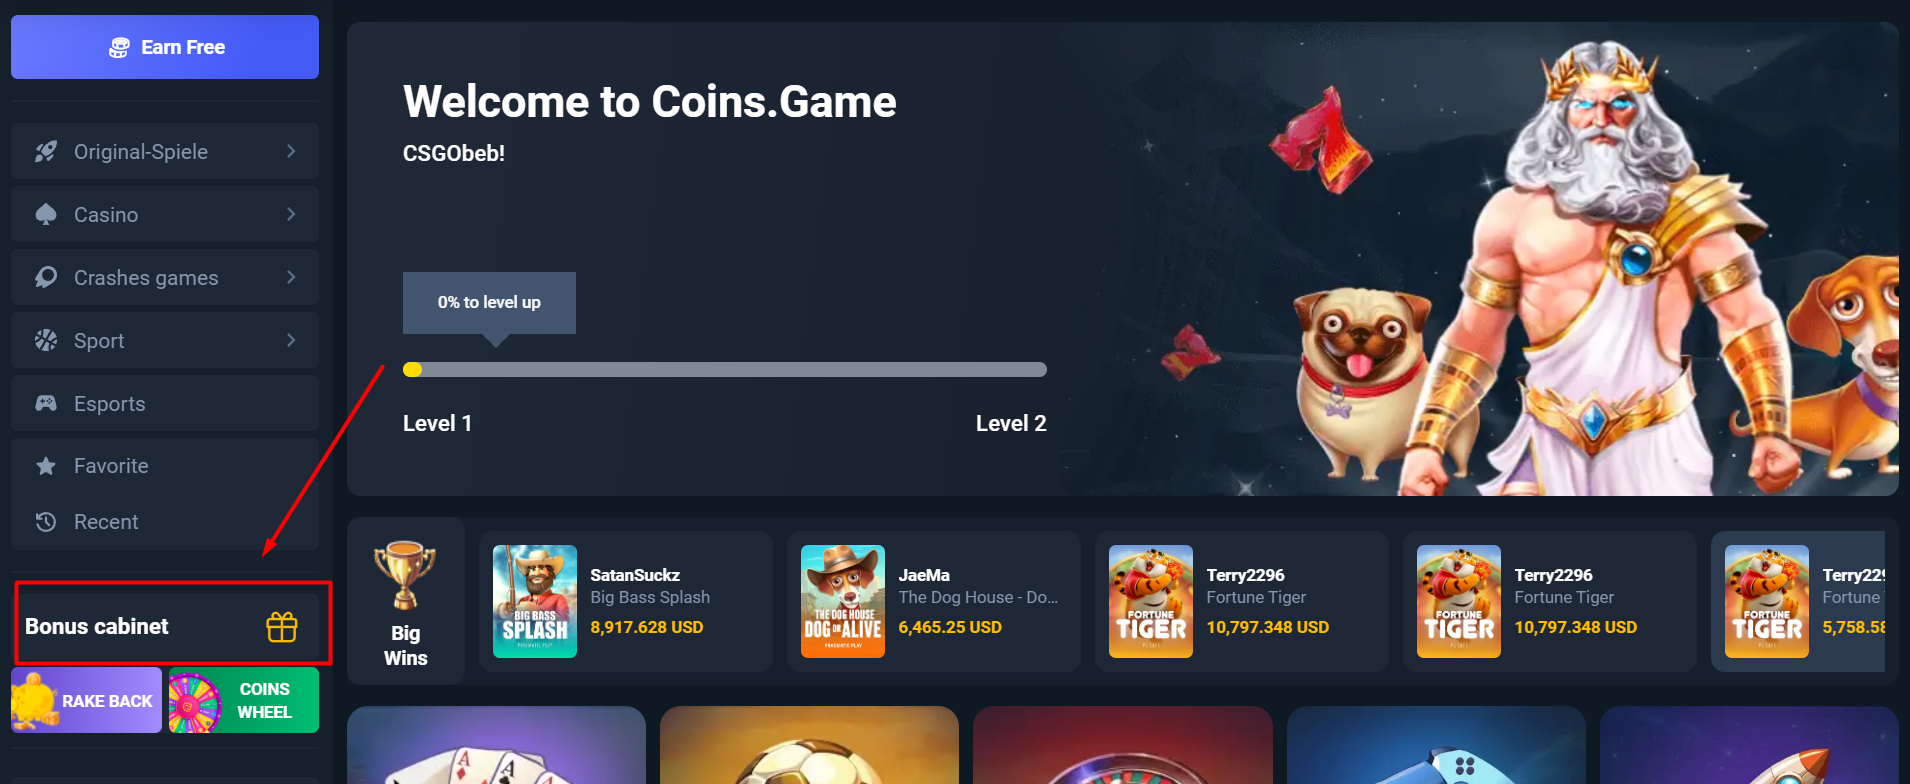Click the star icon beside Favorite
This screenshot has height=784, width=1910.
click(x=46, y=466)
